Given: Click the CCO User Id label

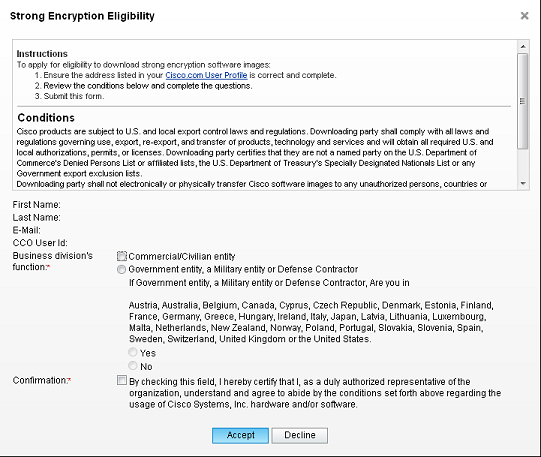Looking at the screenshot, I should click(x=40, y=243).
